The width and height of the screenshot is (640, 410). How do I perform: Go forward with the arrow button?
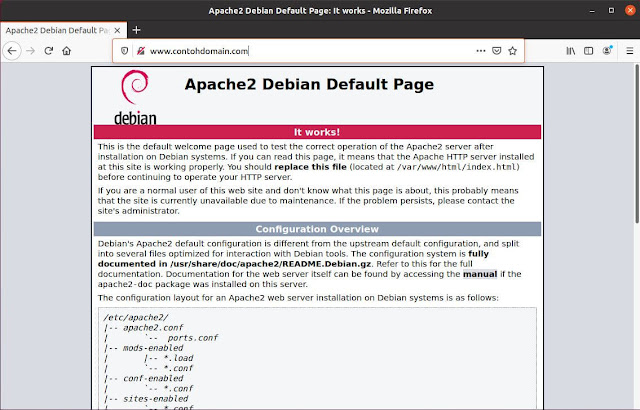[x=30, y=51]
